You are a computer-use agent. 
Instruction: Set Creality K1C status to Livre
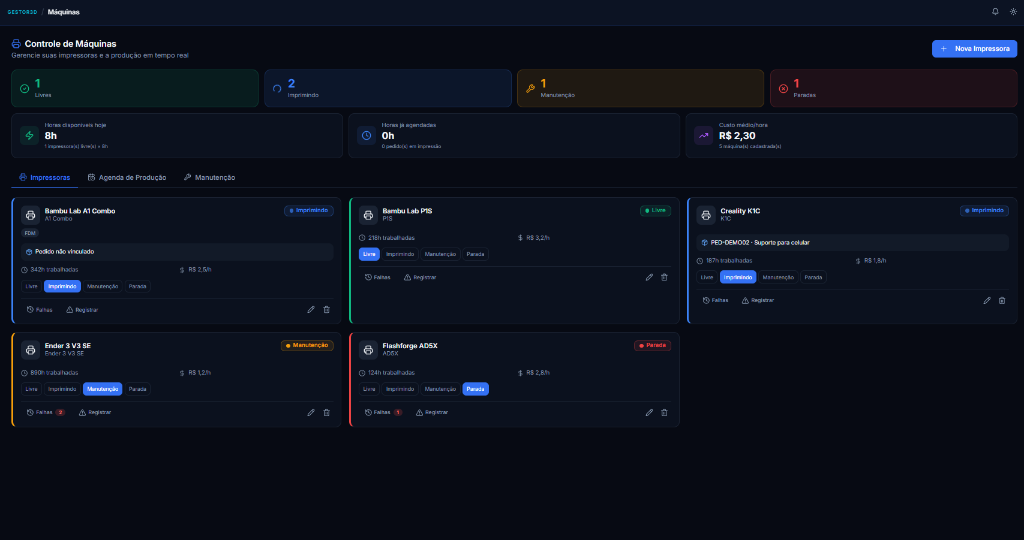click(x=707, y=278)
